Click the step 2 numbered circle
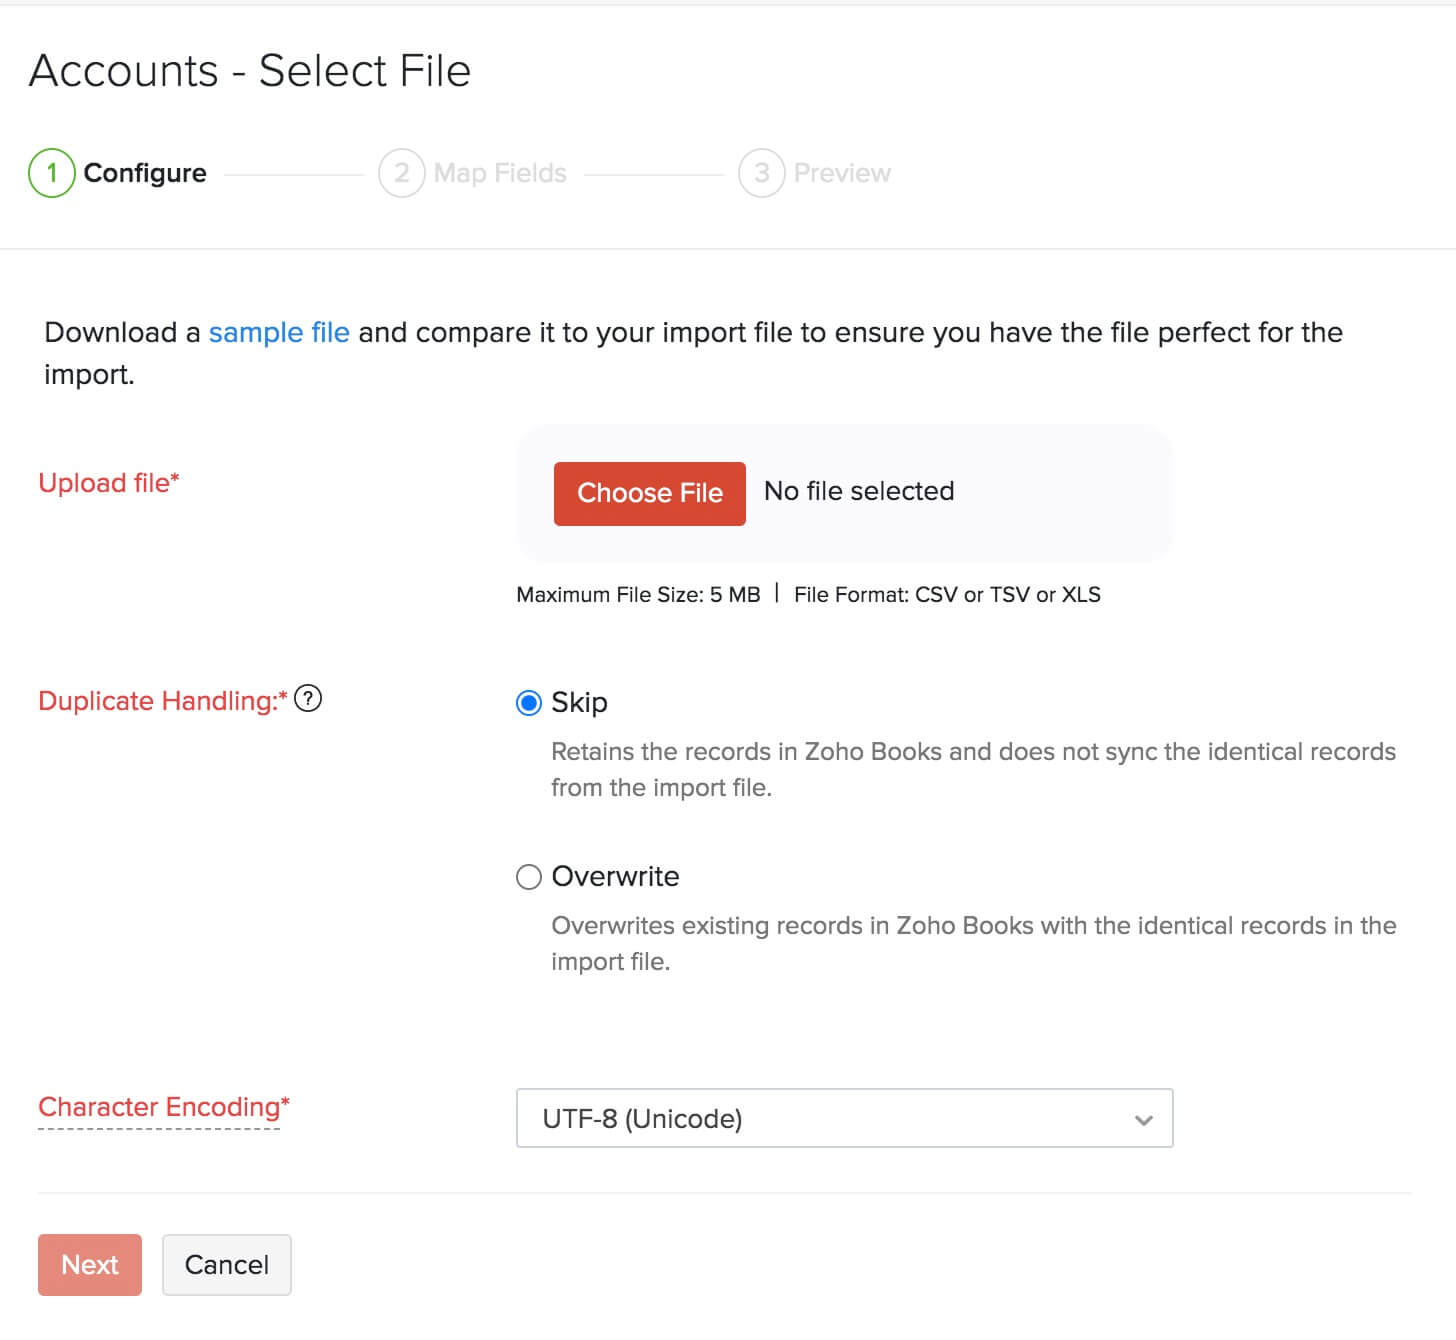Image resolution: width=1456 pixels, height=1340 pixels. click(x=401, y=172)
